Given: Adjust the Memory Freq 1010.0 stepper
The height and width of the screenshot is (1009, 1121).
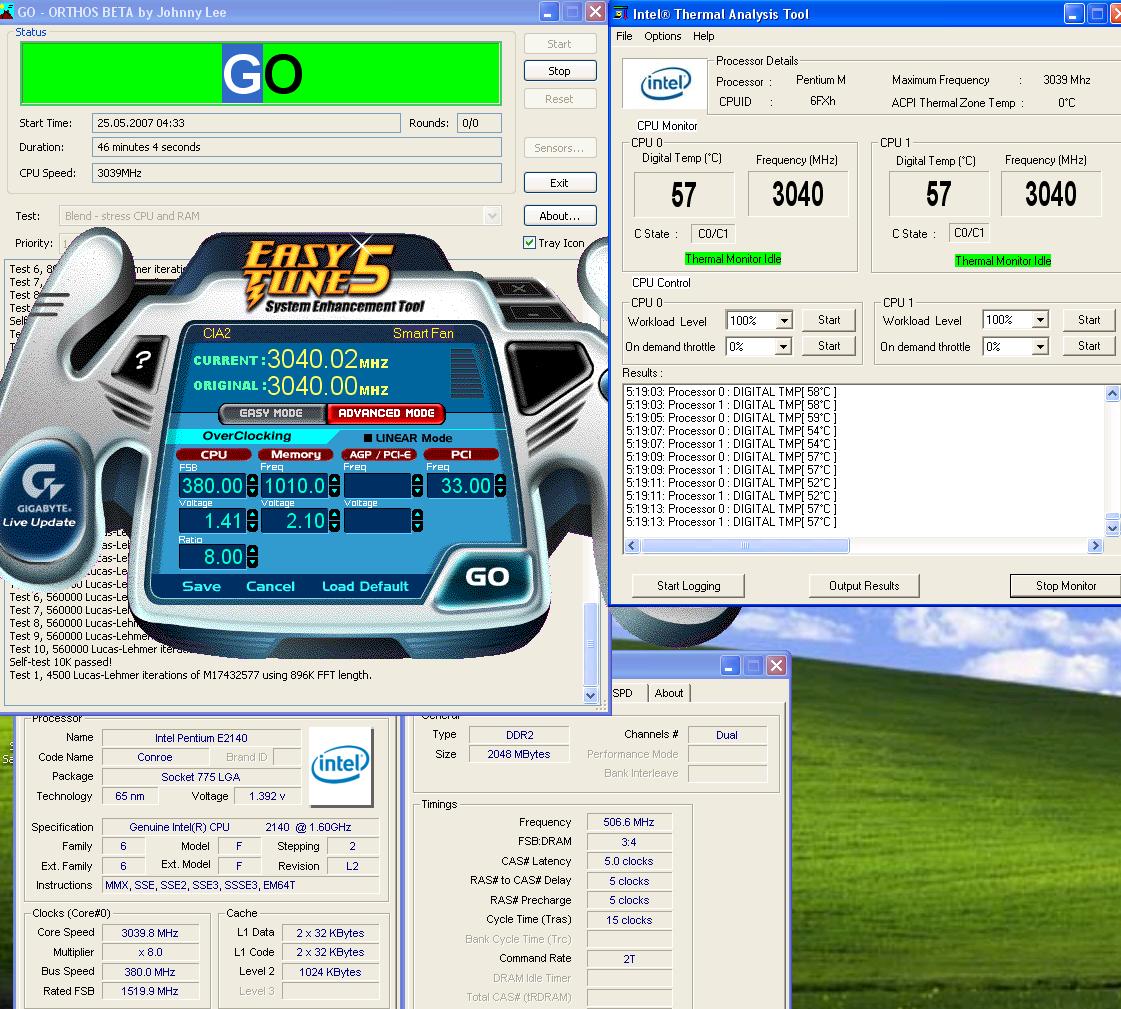Looking at the screenshot, I should coord(335,486).
